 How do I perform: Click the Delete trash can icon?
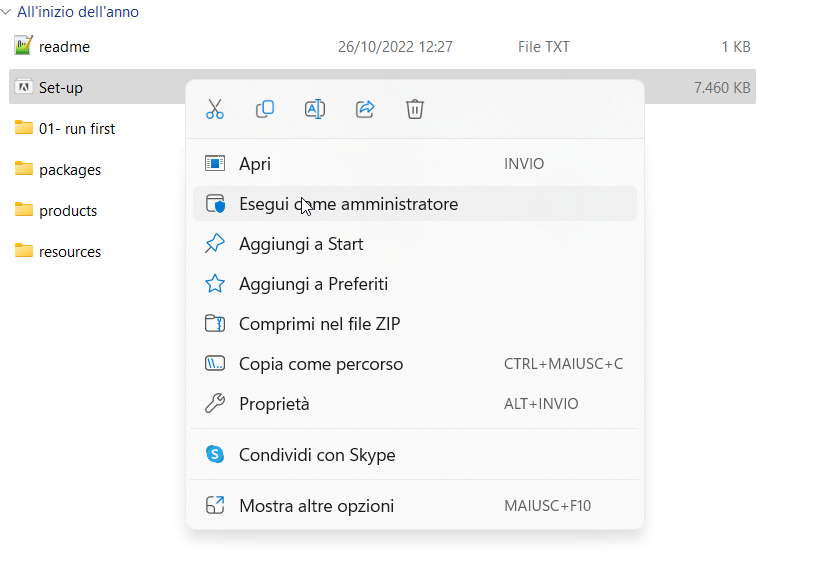[x=415, y=109]
